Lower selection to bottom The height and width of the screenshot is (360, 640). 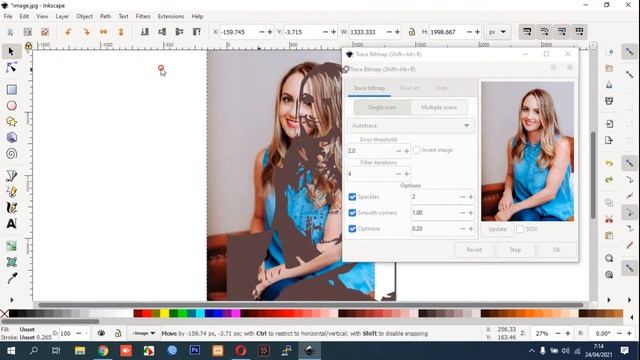click(144, 32)
